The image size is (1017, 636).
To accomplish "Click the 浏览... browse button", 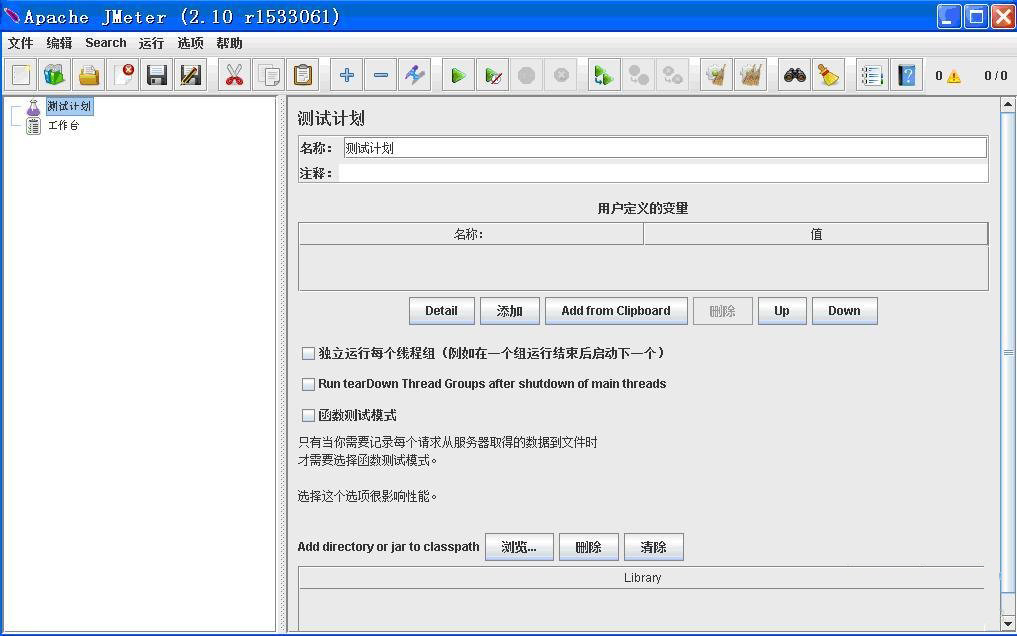I will [519, 547].
